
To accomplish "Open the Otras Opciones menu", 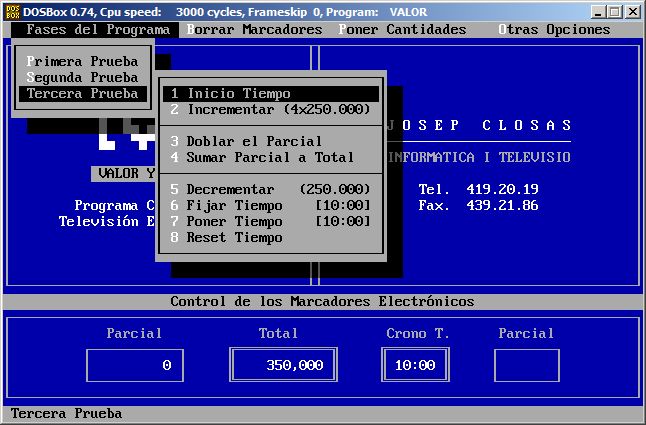I will [554, 30].
